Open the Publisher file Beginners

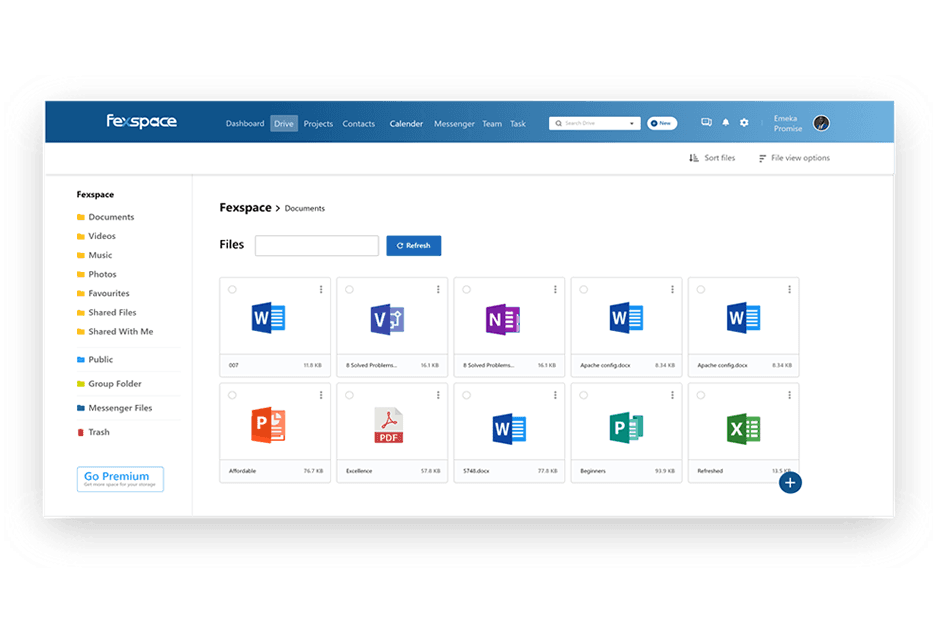[x=626, y=428]
